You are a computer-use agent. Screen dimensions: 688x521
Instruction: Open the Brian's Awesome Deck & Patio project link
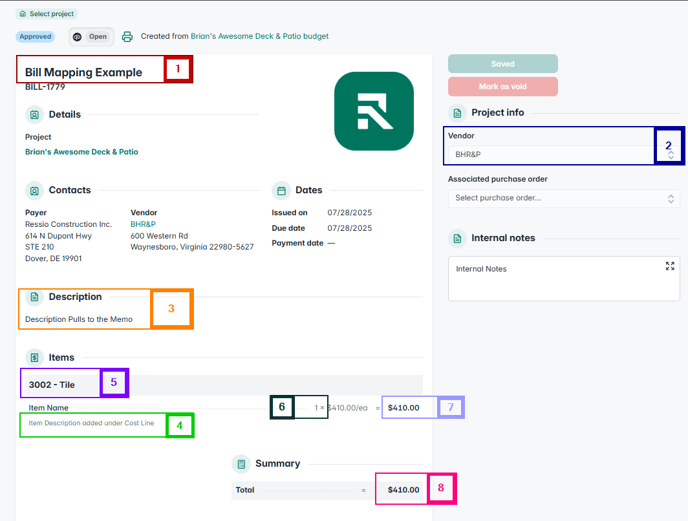tap(82, 152)
